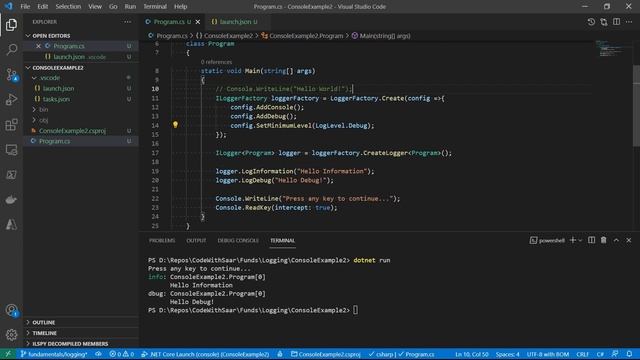Open the Manage gear icon
Image resolution: width=640 pixels, height=360 pixels.
click(x=11, y=335)
